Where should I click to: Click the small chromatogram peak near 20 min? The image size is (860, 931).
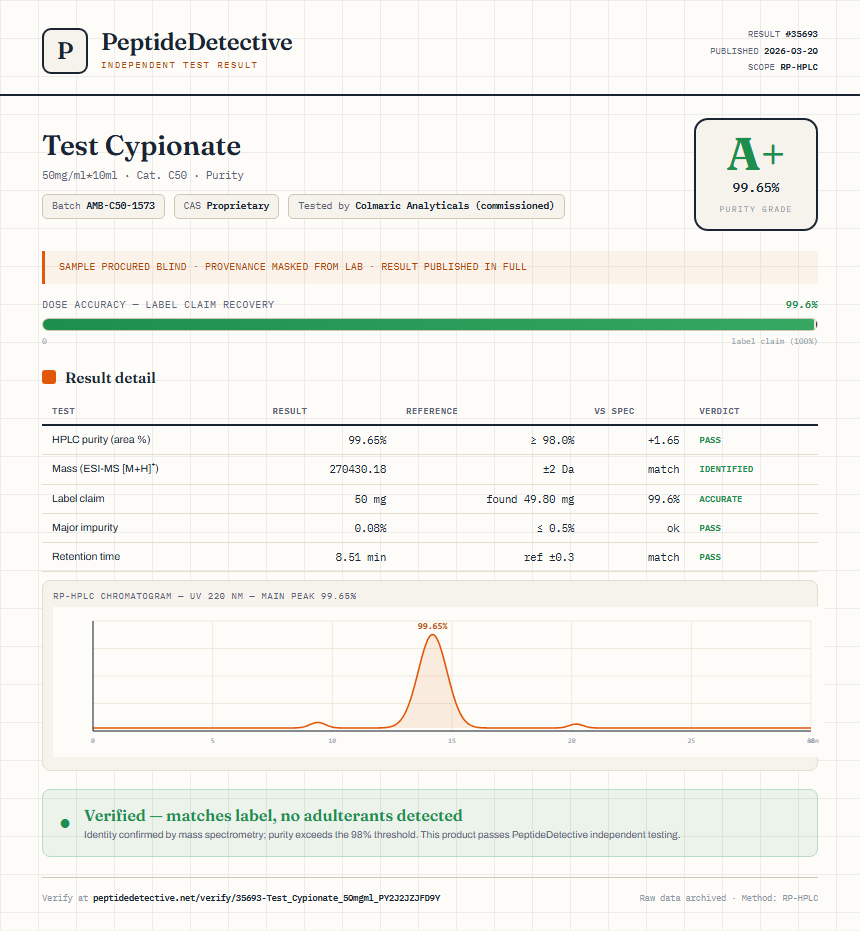[575, 725]
